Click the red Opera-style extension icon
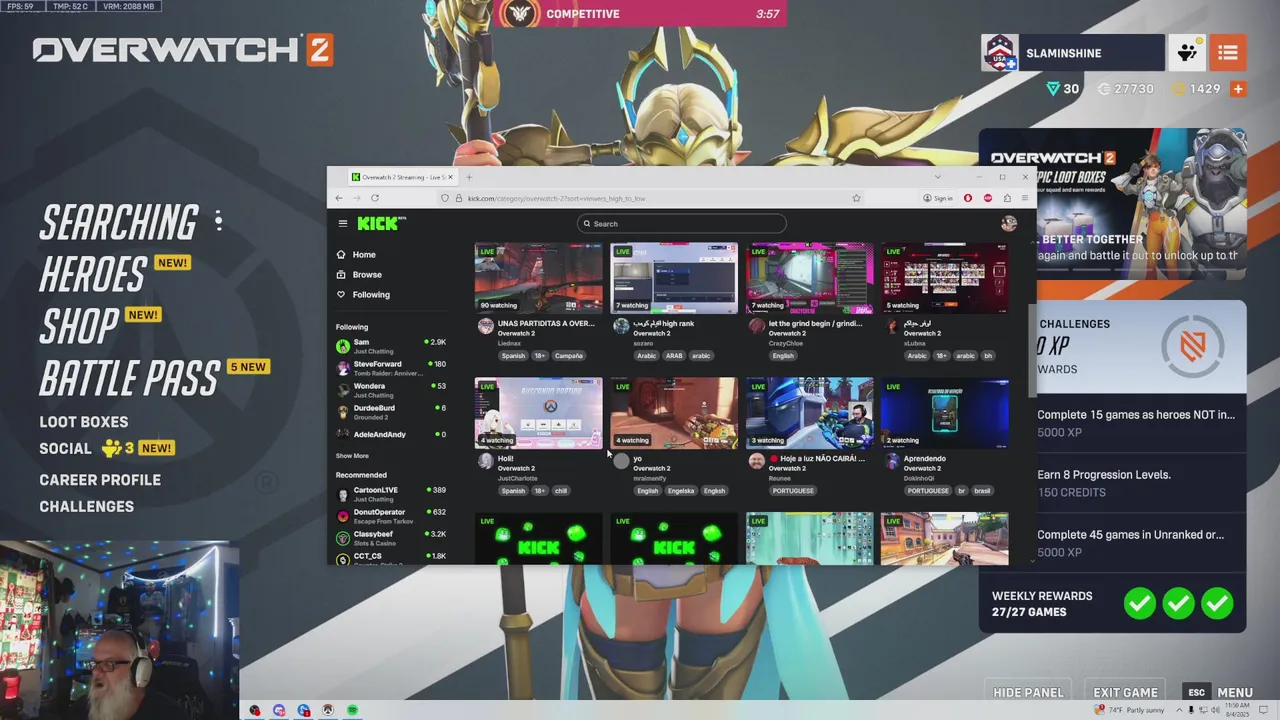The width and height of the screenshot is (1280, 720). point(967,198)
